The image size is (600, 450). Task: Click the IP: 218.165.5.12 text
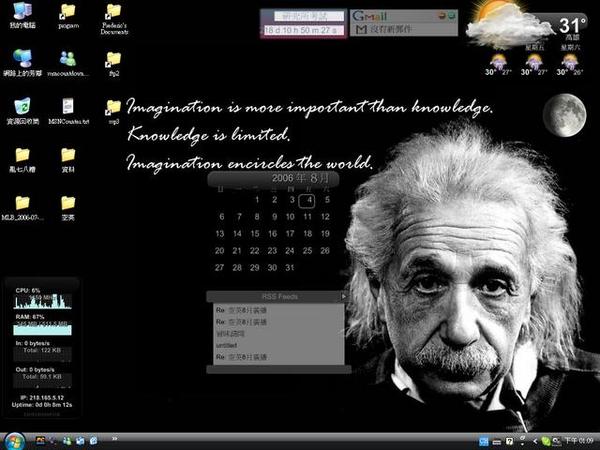pos(42,398)
